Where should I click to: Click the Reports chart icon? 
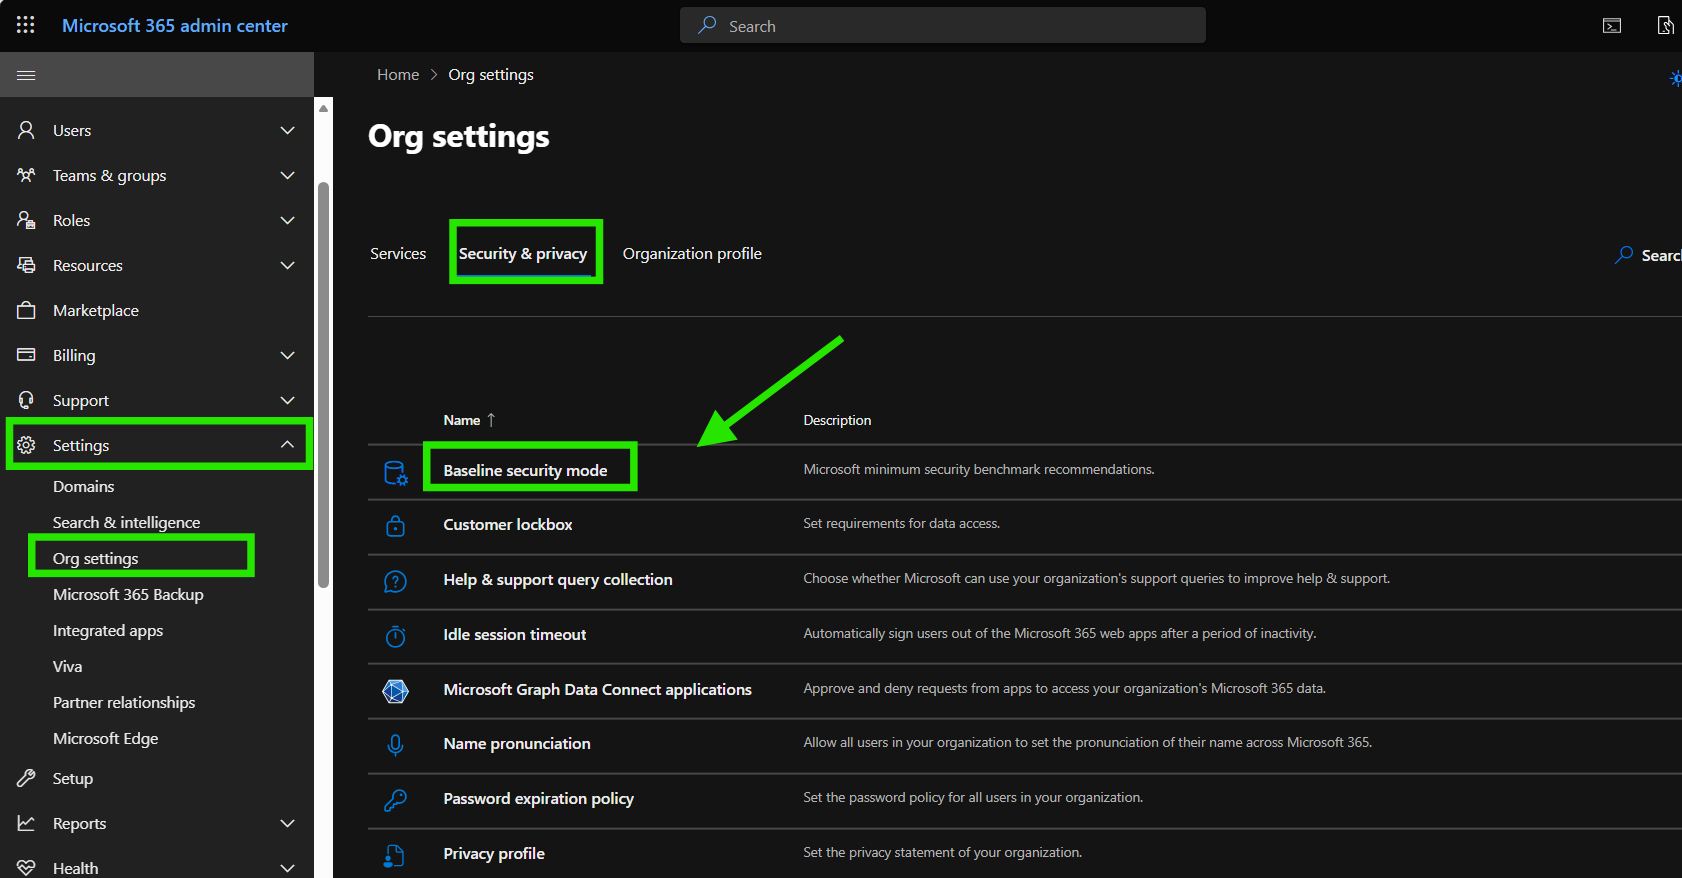click(x=26, y=823)
